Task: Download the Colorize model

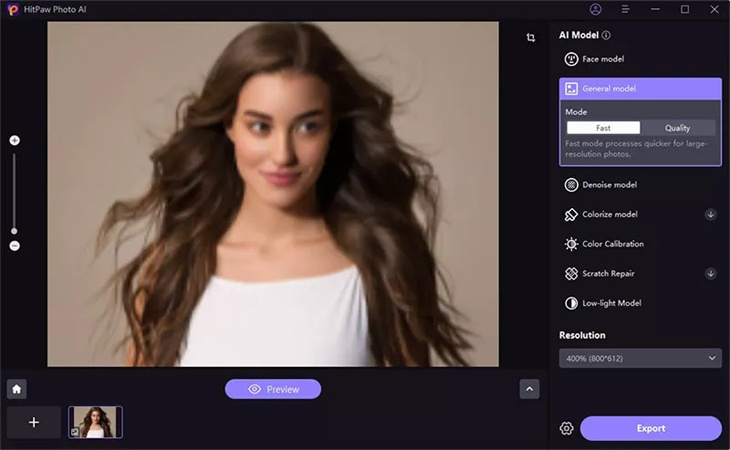Action: click(710, 215)
